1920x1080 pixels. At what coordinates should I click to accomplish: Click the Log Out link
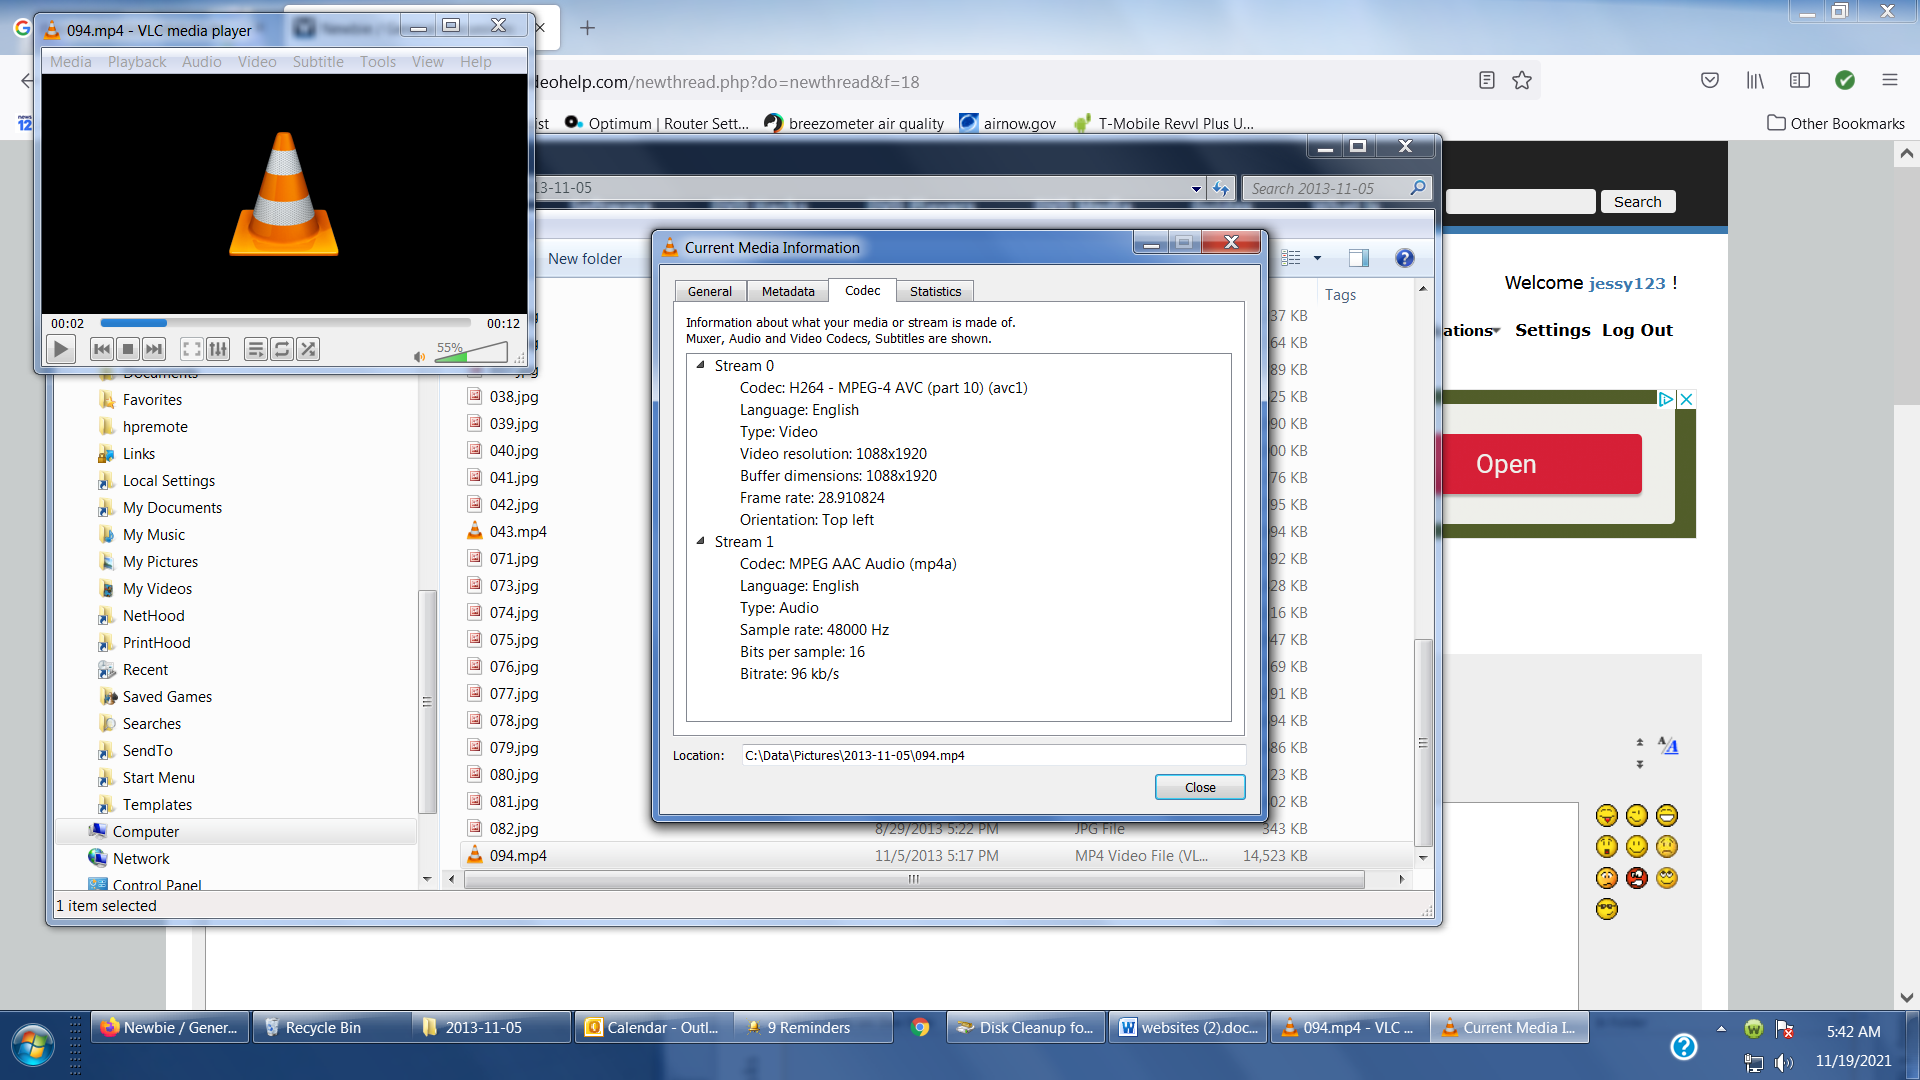click(x=1636, y=330)
